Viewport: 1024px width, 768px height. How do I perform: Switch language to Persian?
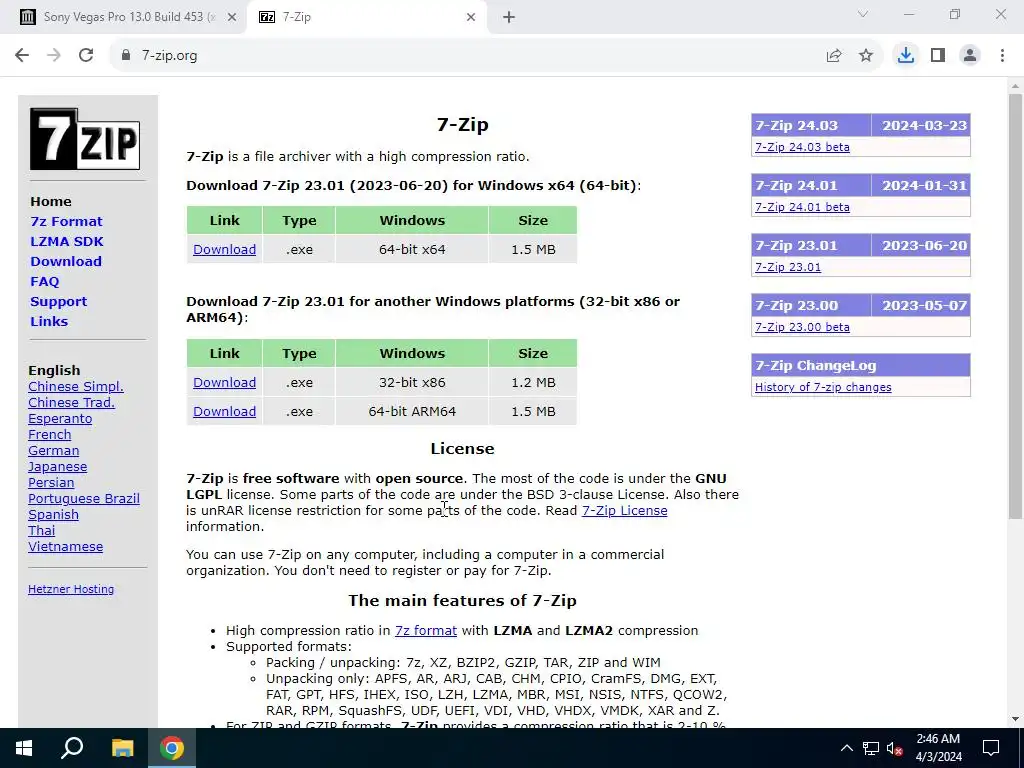51,483
